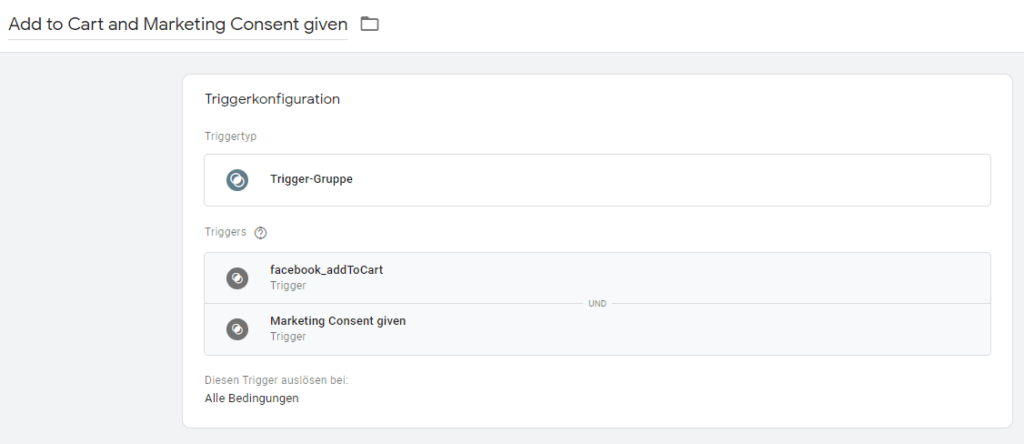The width and height of the screenshot is (1024, 444).
Task: Click the Trigger subtitle under Marketing Consent given
Action: tap(288, 337)
